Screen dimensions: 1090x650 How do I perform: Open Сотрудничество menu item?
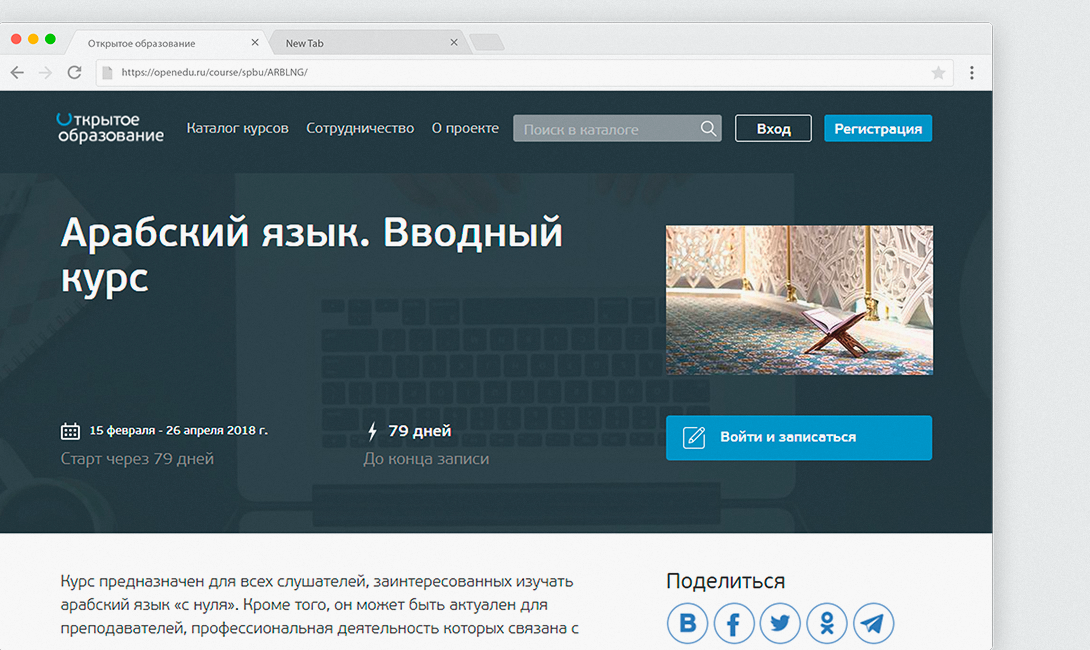[360, 129]
